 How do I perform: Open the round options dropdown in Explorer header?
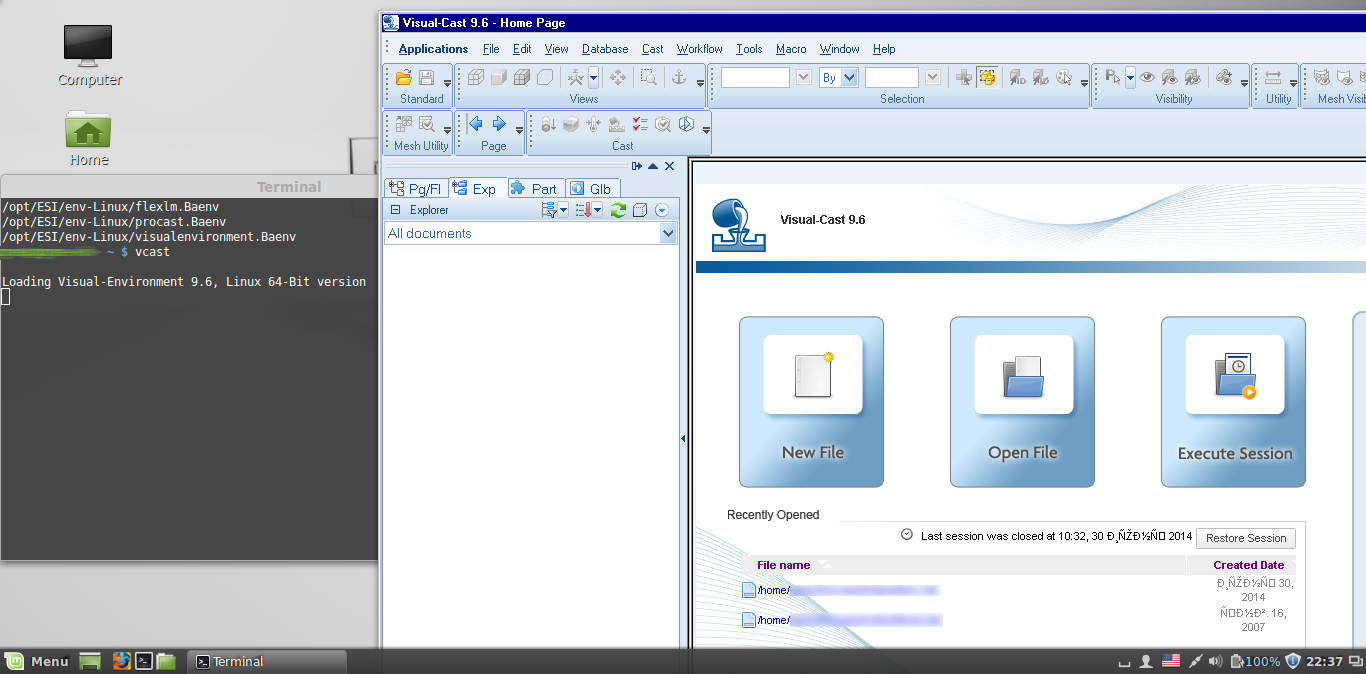click(661, 210)
